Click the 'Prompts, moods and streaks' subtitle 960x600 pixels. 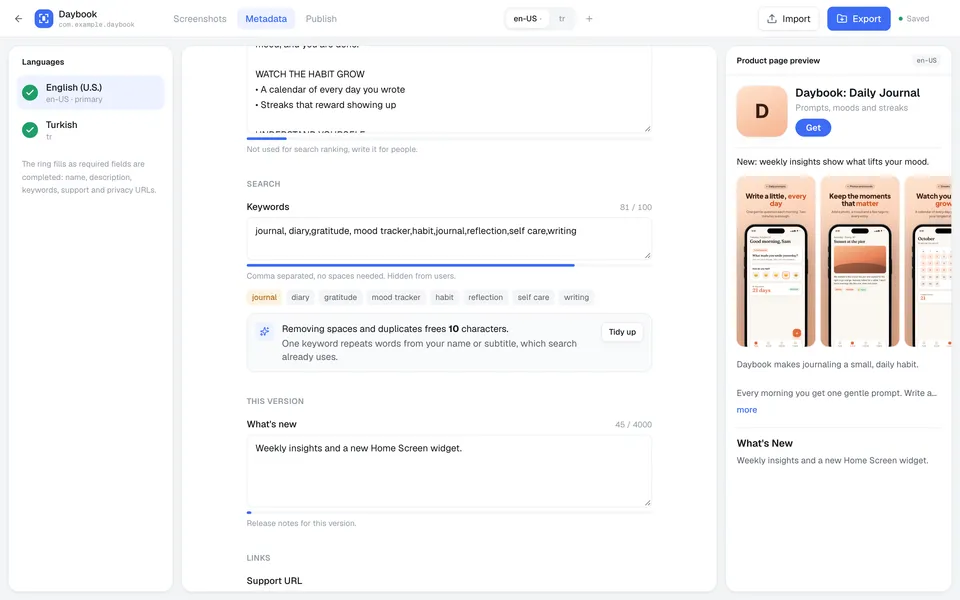tap(852, 108)
